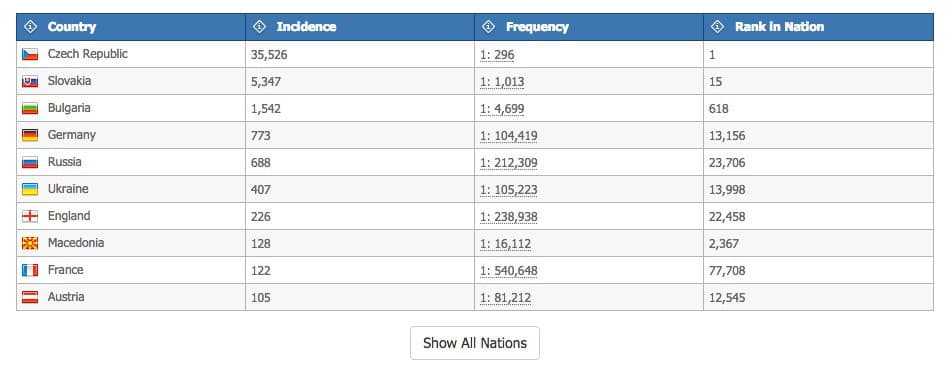
Task: Select the France country name
Action: 65,270
